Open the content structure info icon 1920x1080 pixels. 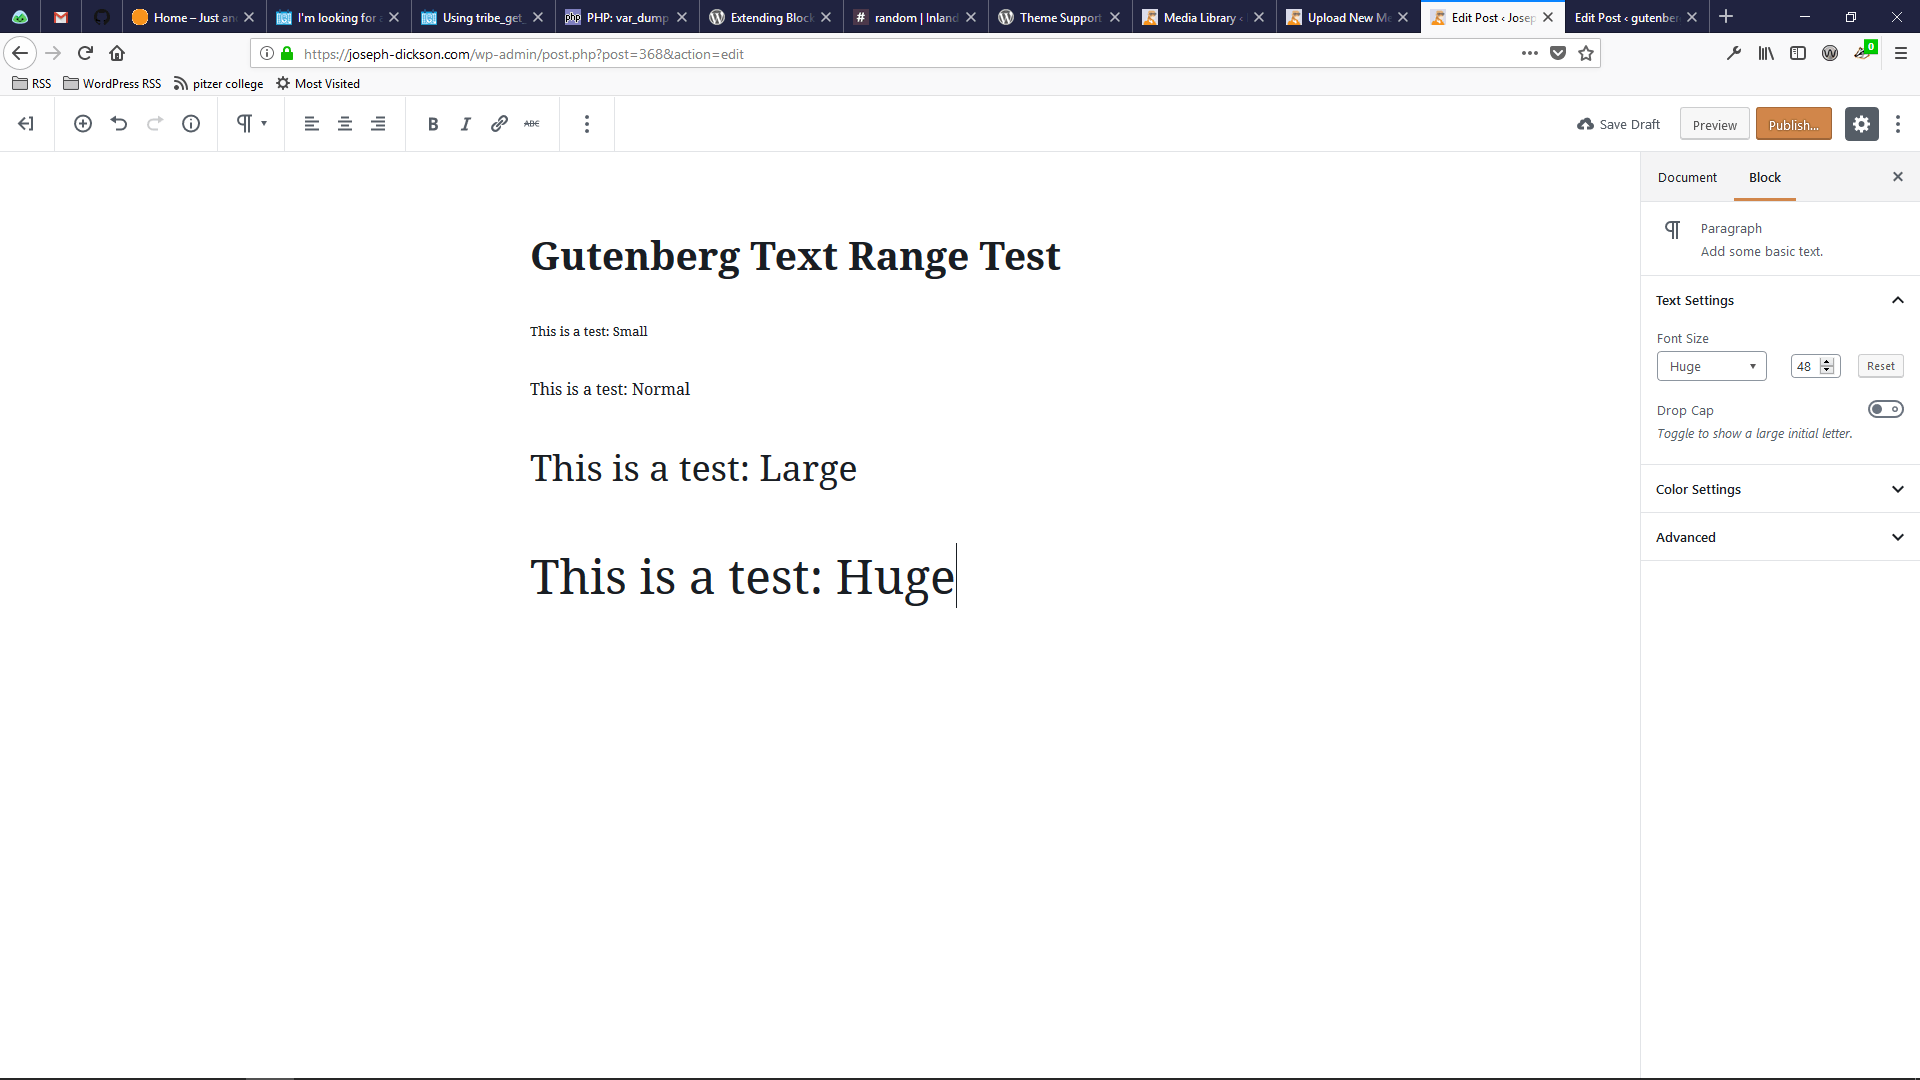191,124
